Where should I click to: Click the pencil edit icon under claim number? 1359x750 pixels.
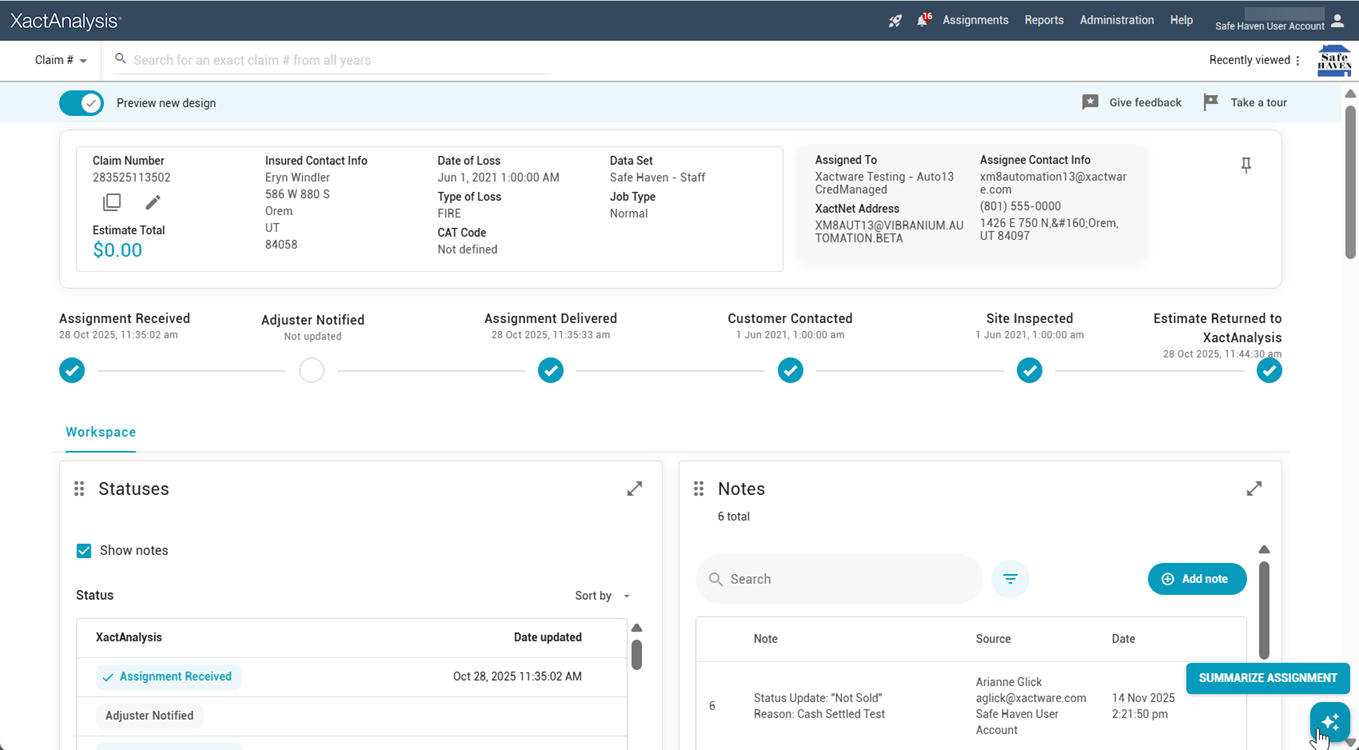153,203
